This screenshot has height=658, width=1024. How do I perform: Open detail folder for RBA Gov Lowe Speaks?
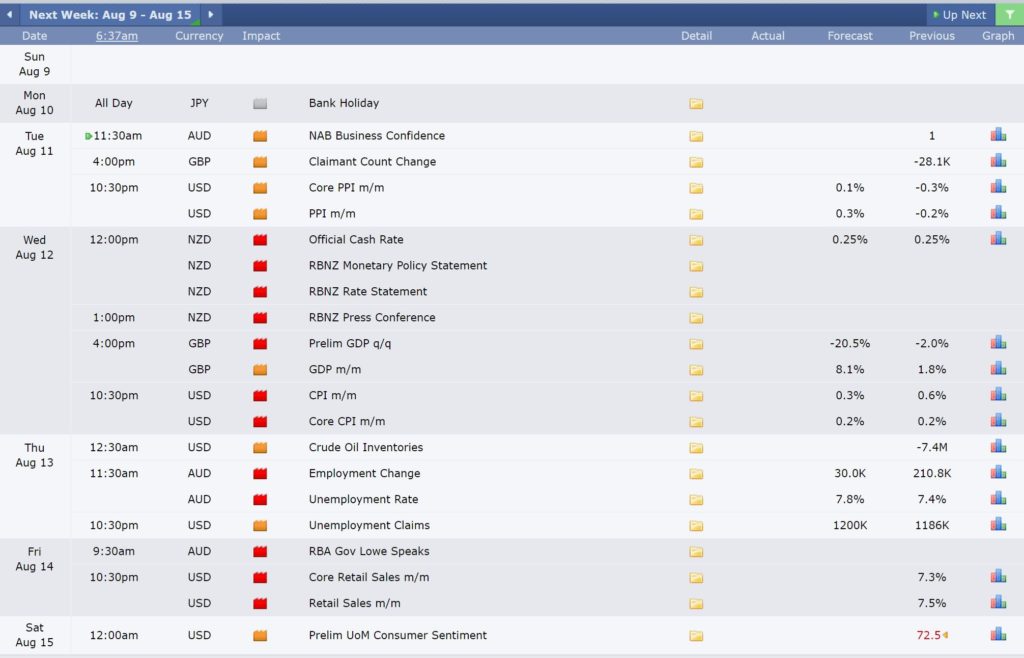[696, 552]
